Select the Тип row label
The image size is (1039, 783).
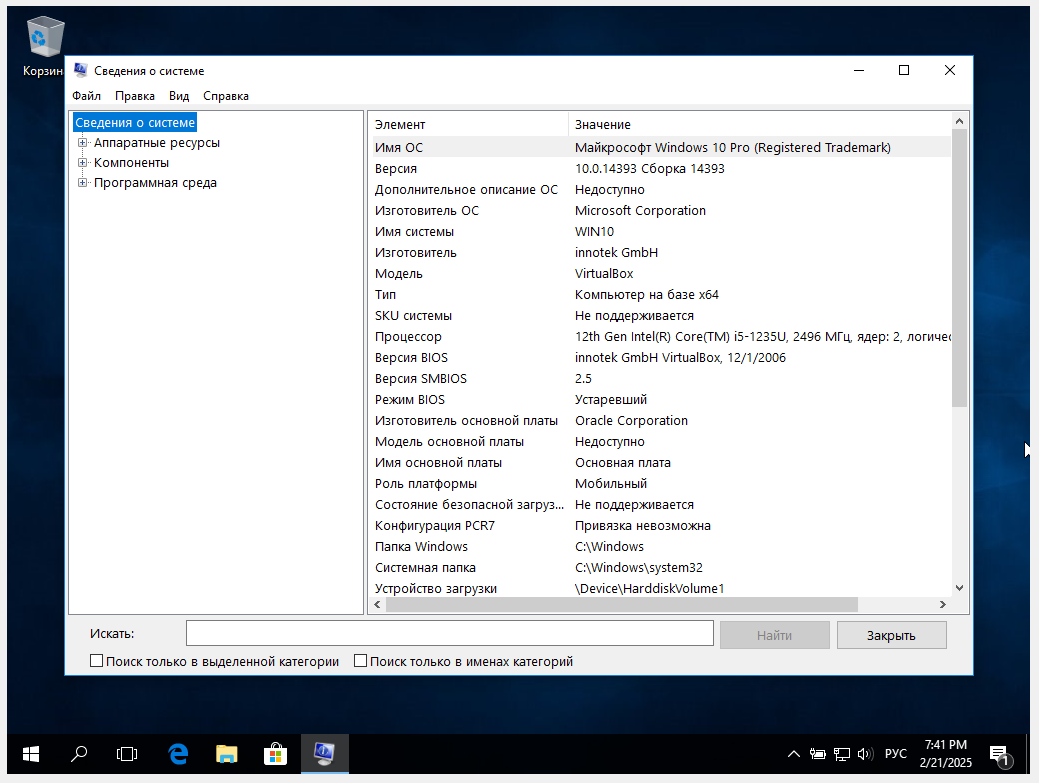pyautogui.click(x=385, y=295)
